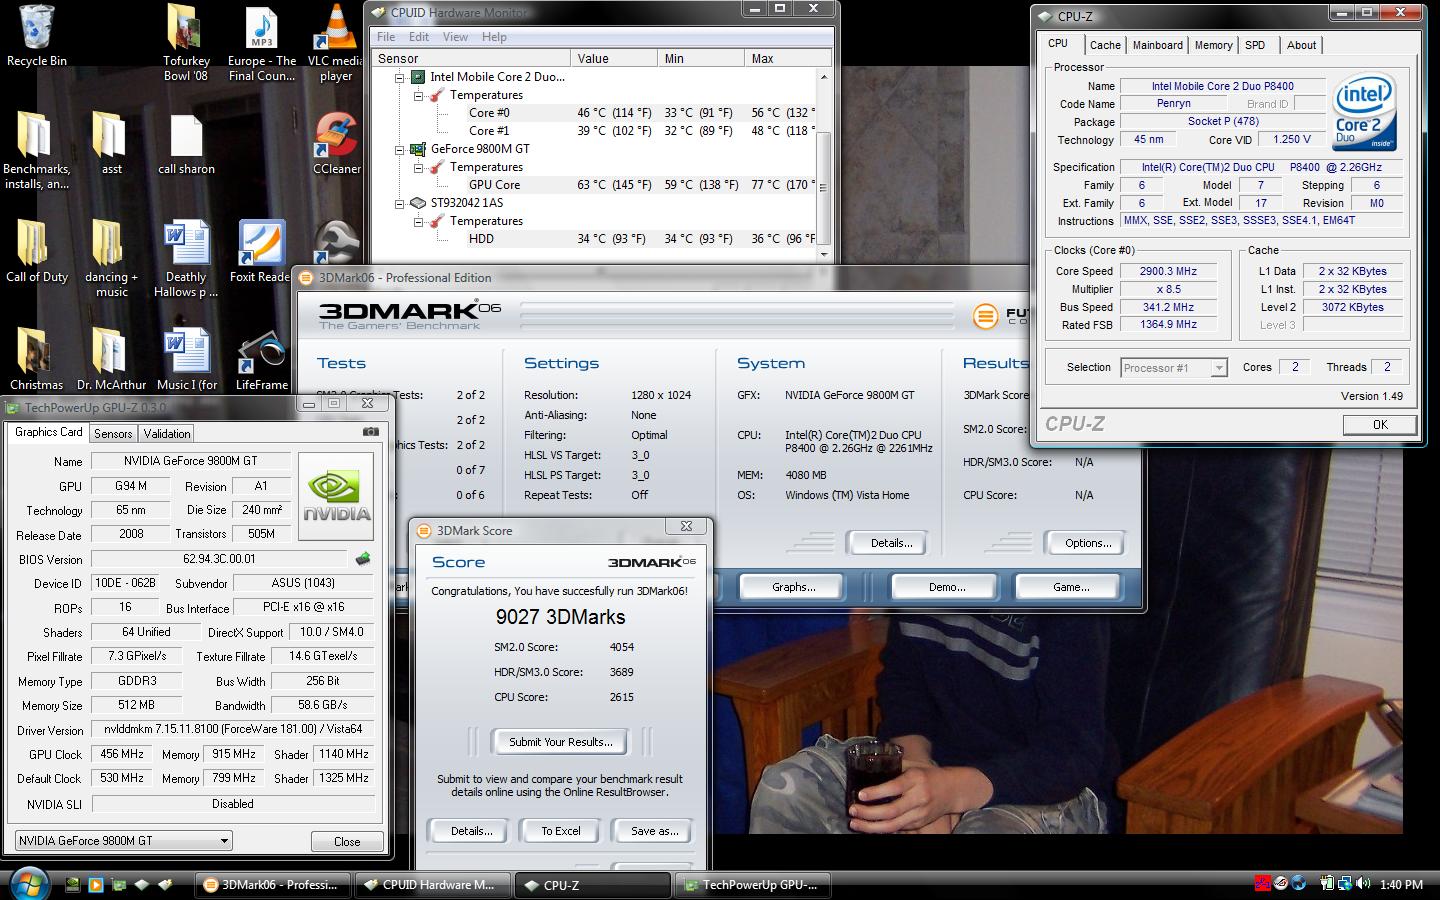Open the Music I Word document

[x=186, y=360]
